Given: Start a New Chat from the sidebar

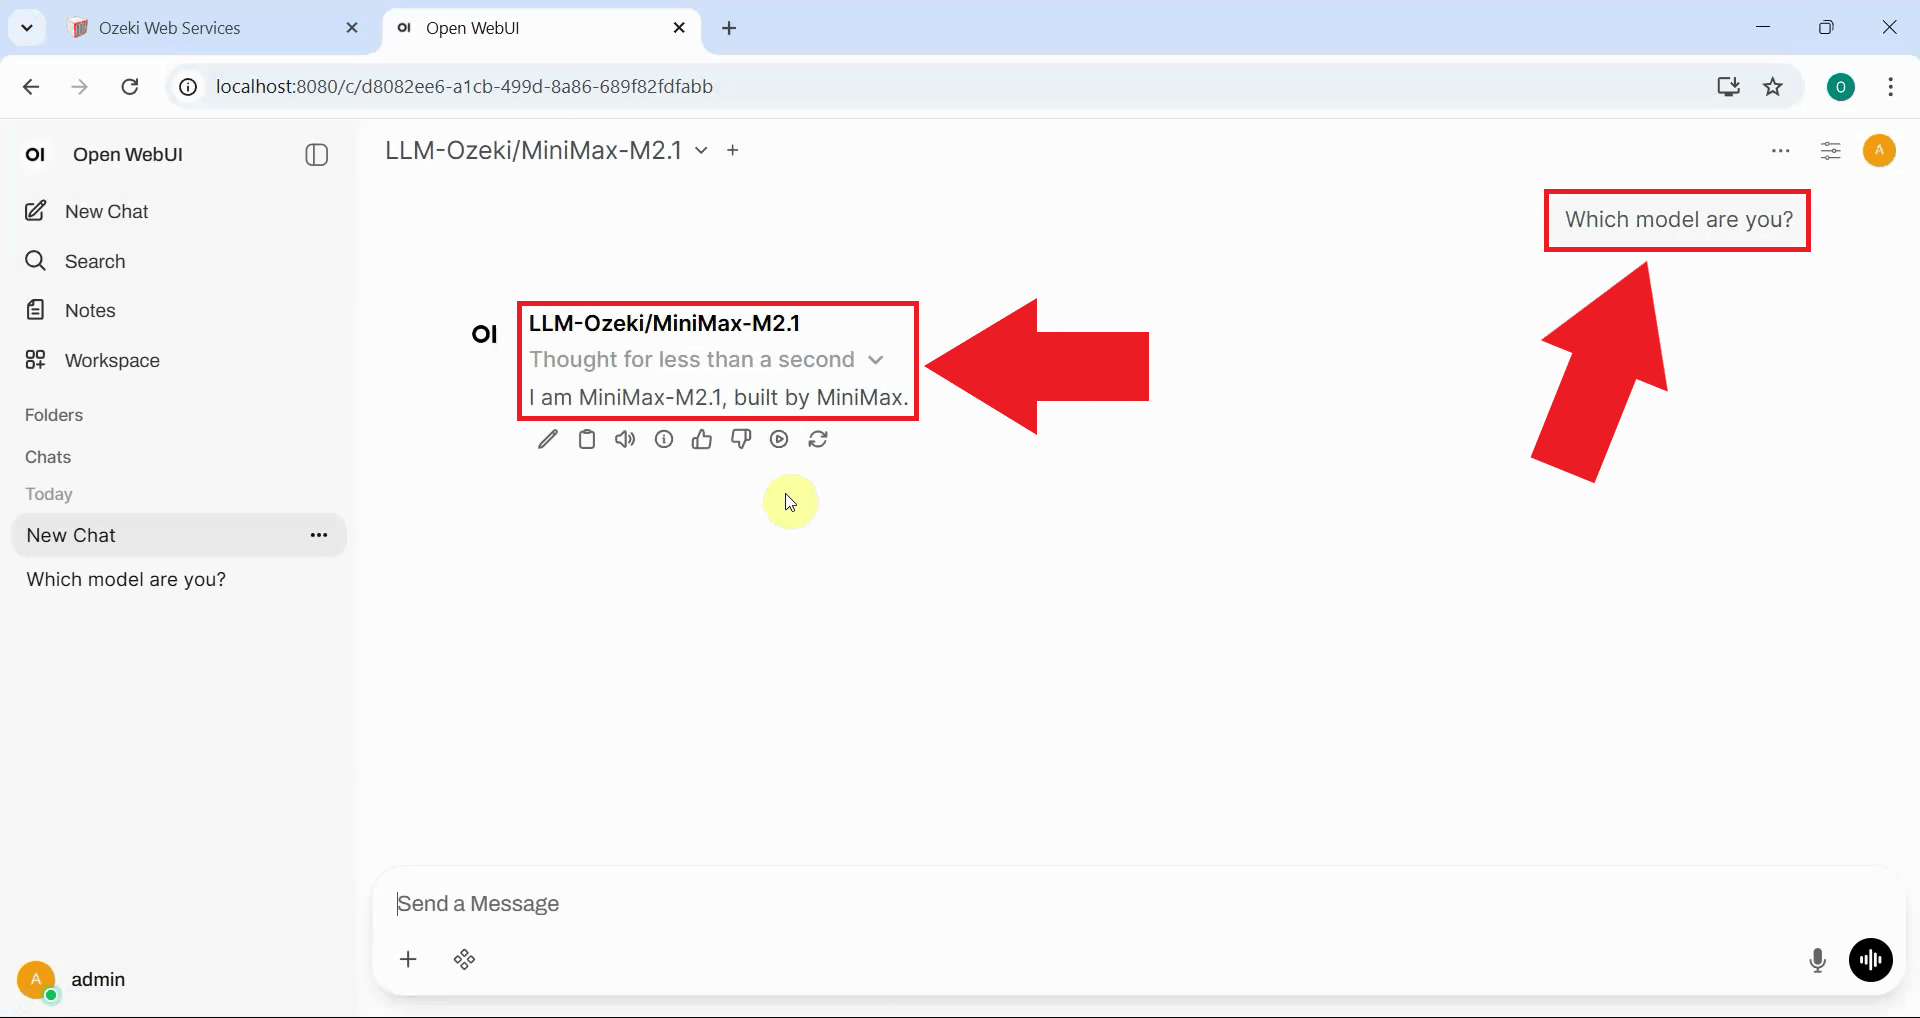Looking at the screenshot, I should (x=104, y=211).
